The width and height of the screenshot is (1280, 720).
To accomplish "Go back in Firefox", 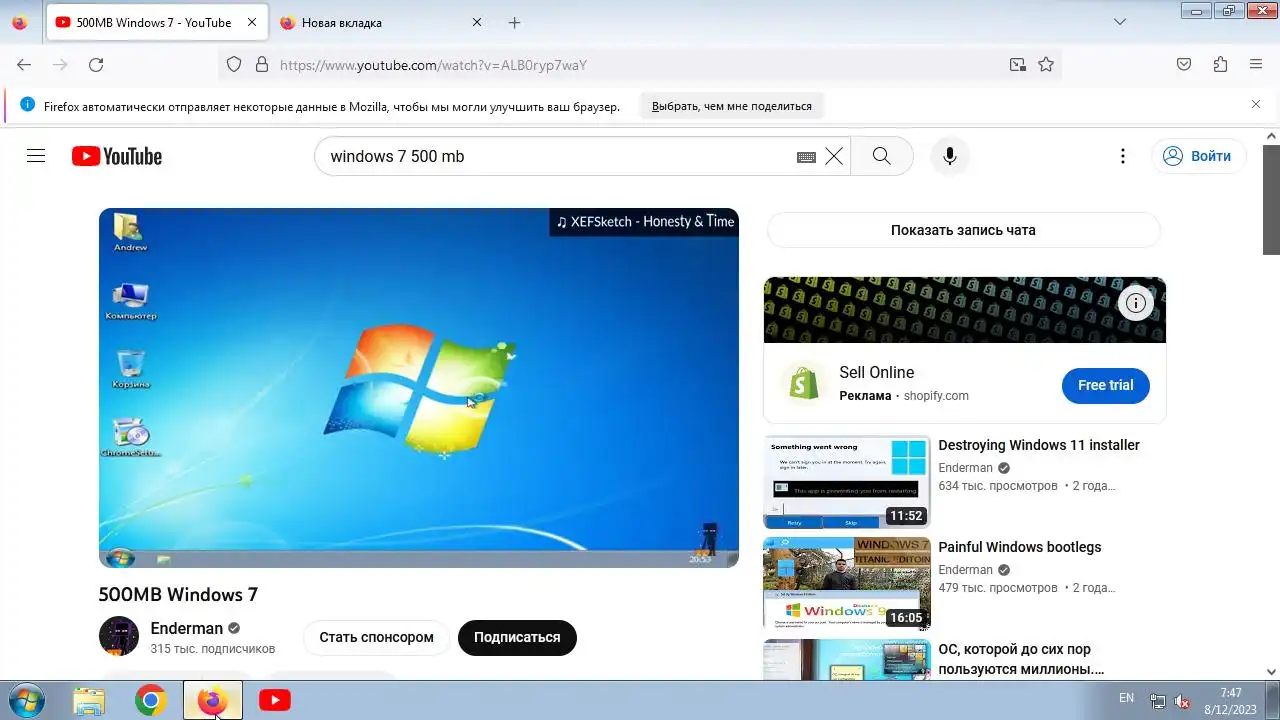I will click(x=24, y=65).
